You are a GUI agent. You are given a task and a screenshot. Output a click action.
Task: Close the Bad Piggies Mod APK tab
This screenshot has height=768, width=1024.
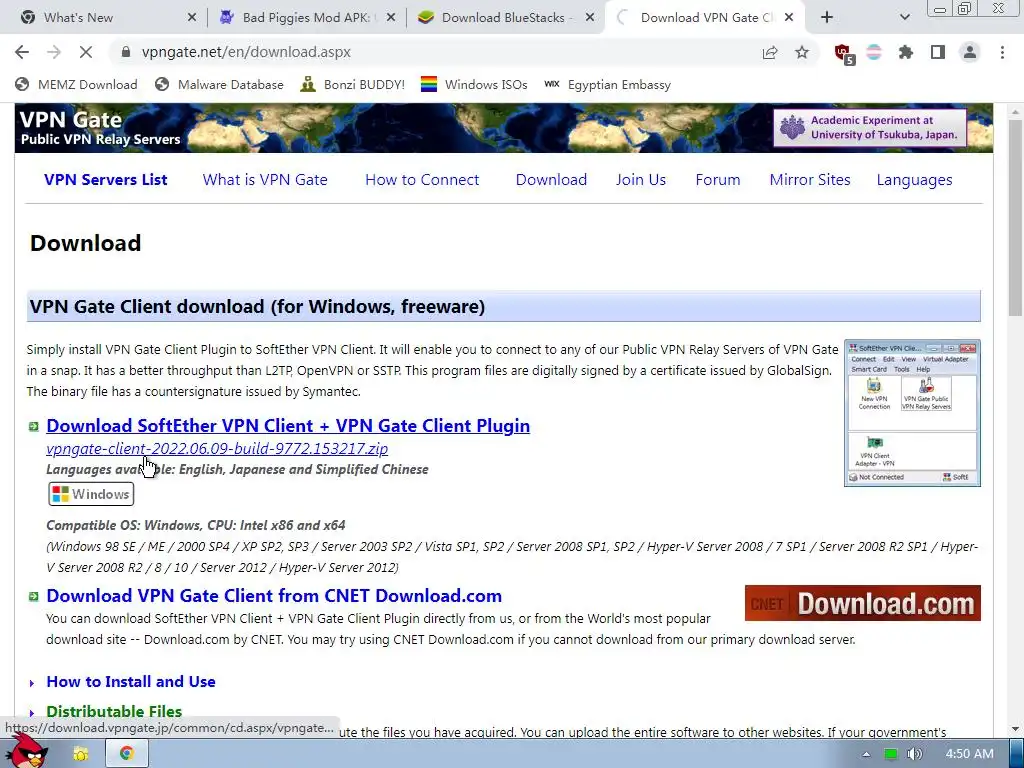(x=391, y=18)
